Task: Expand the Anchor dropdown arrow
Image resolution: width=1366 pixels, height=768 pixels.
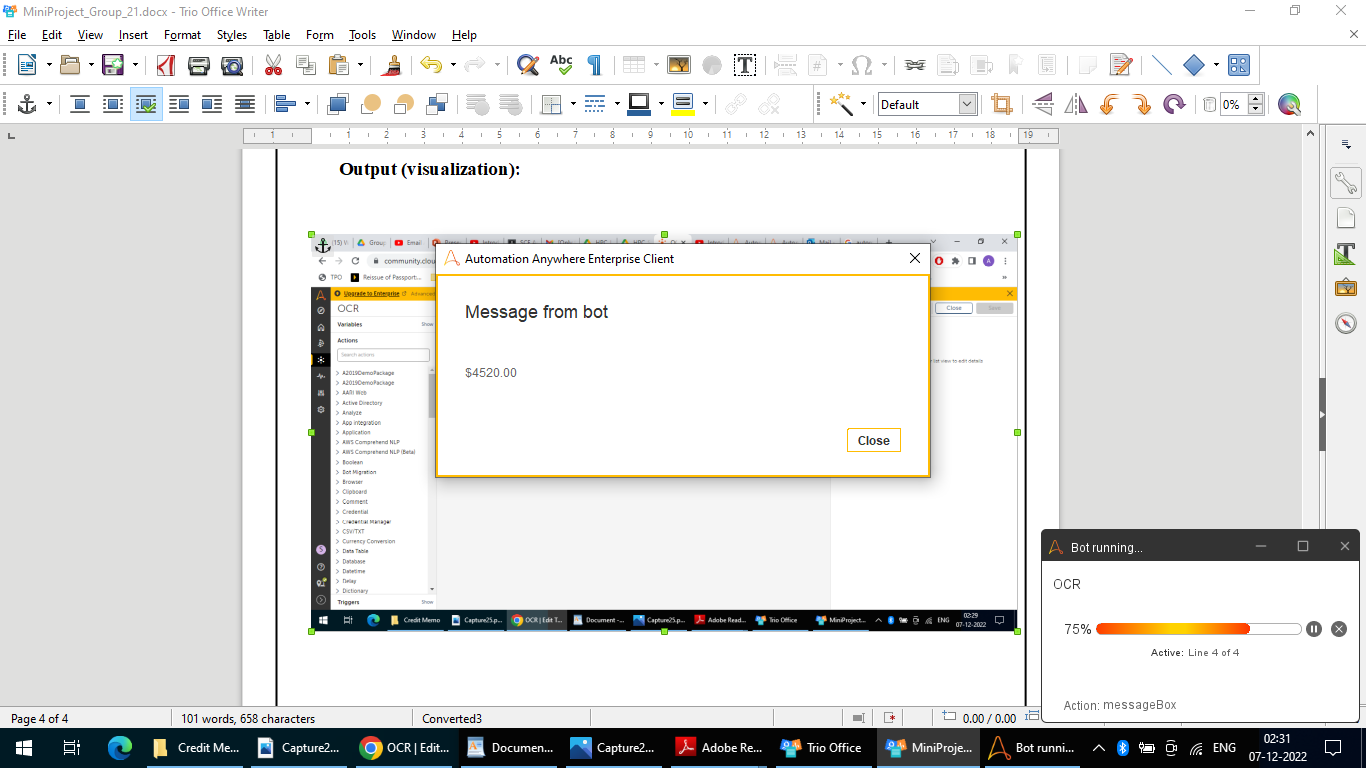Action: [48, 104]
